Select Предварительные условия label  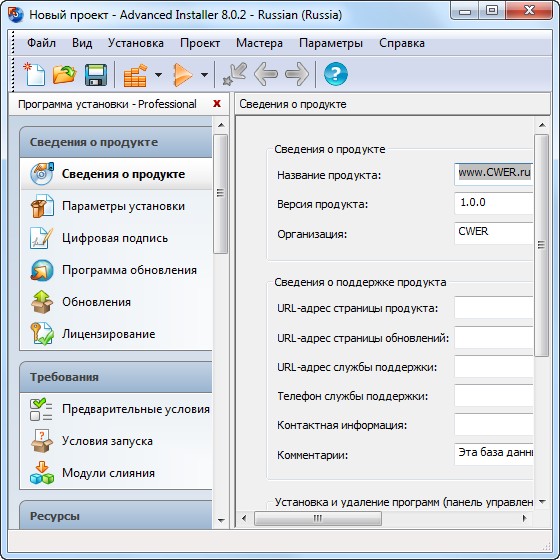click(x=136, y=409)
